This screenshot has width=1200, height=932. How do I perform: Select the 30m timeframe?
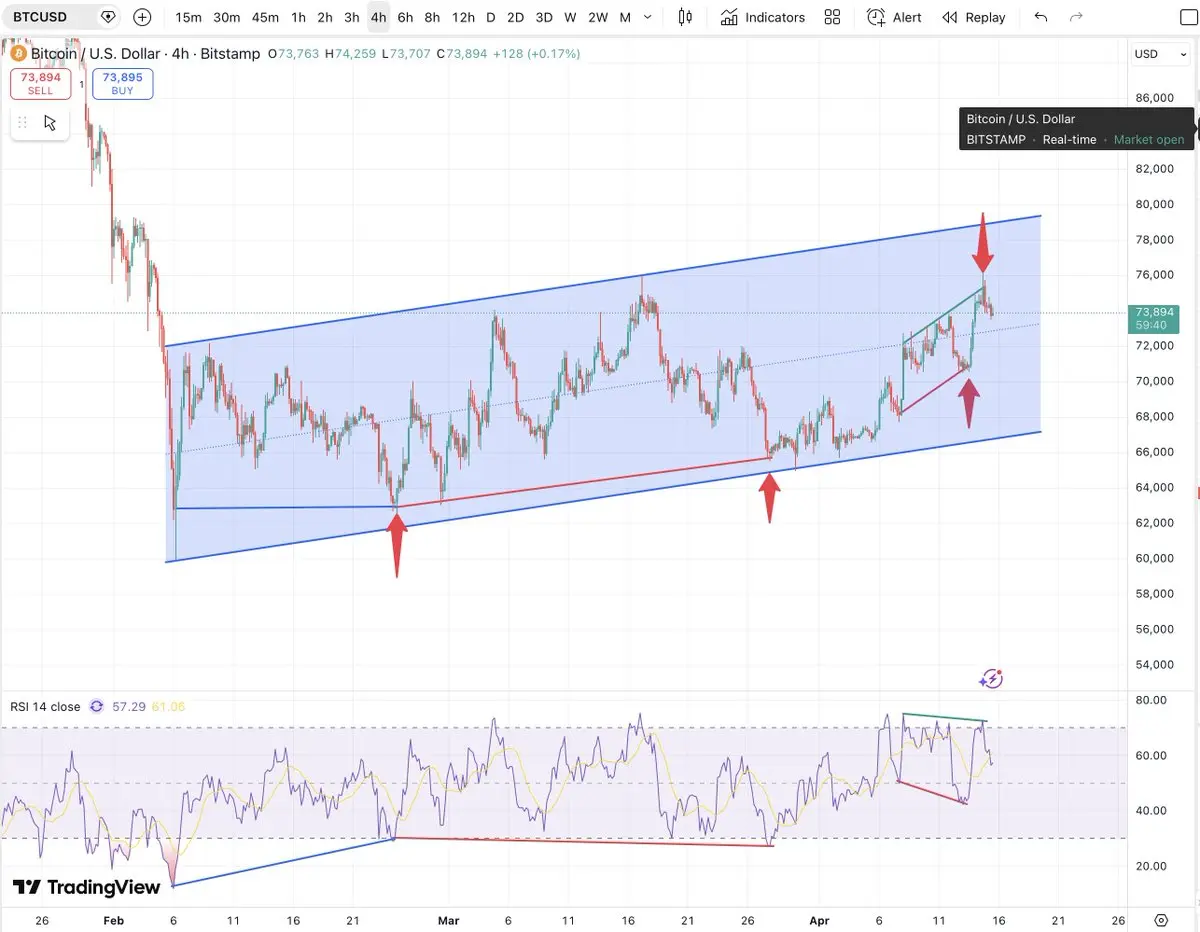[227, 17]
